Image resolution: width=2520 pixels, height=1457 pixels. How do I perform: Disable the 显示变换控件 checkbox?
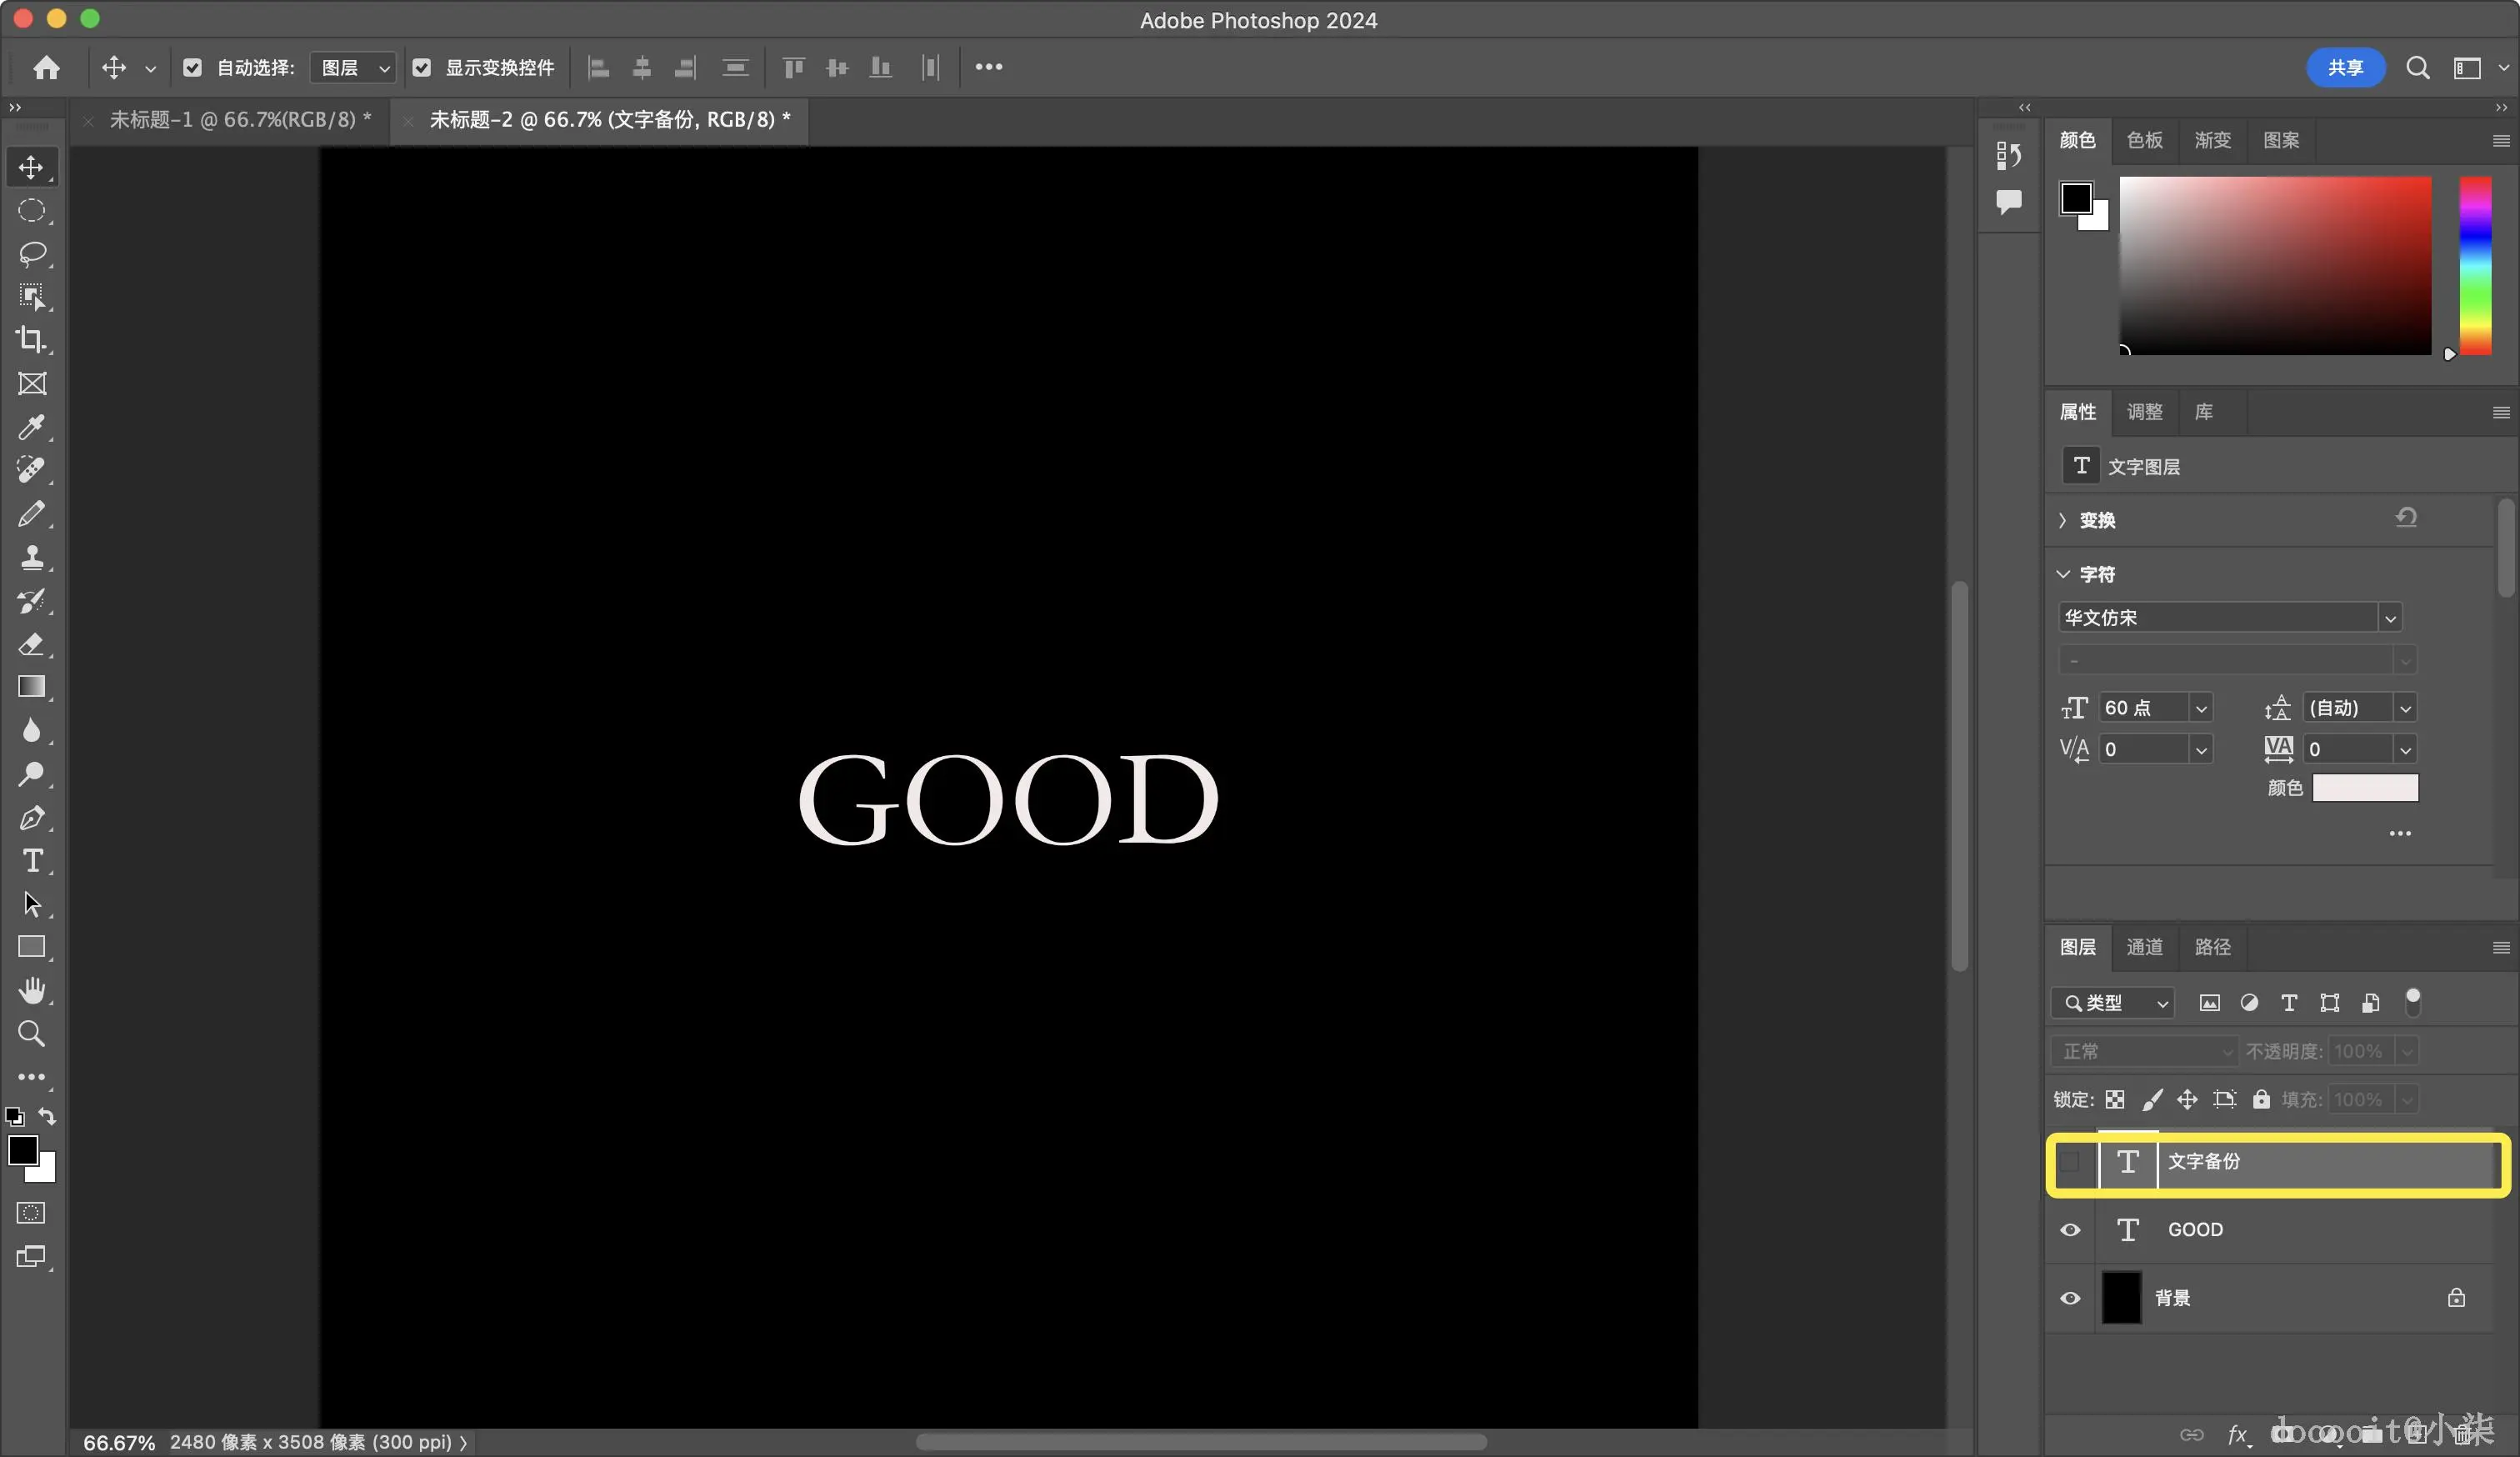[422, 68]
